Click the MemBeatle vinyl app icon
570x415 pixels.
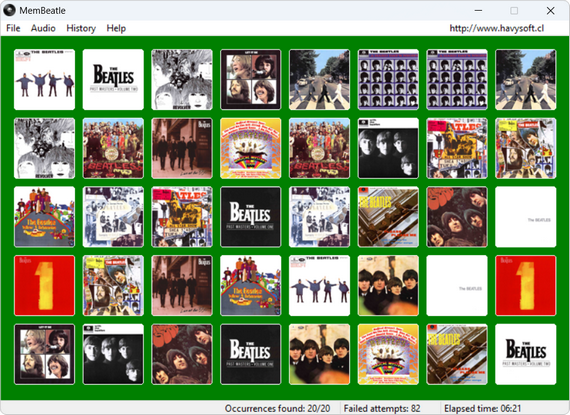(x=9, y=11)
